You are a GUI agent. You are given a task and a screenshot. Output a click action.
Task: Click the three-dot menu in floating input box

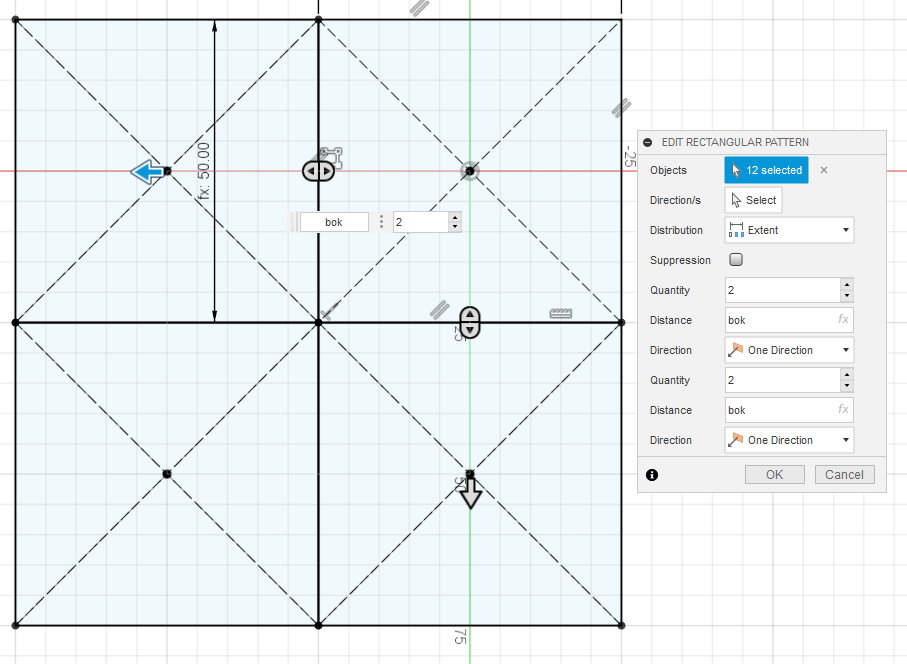click(x=381, y=222)
